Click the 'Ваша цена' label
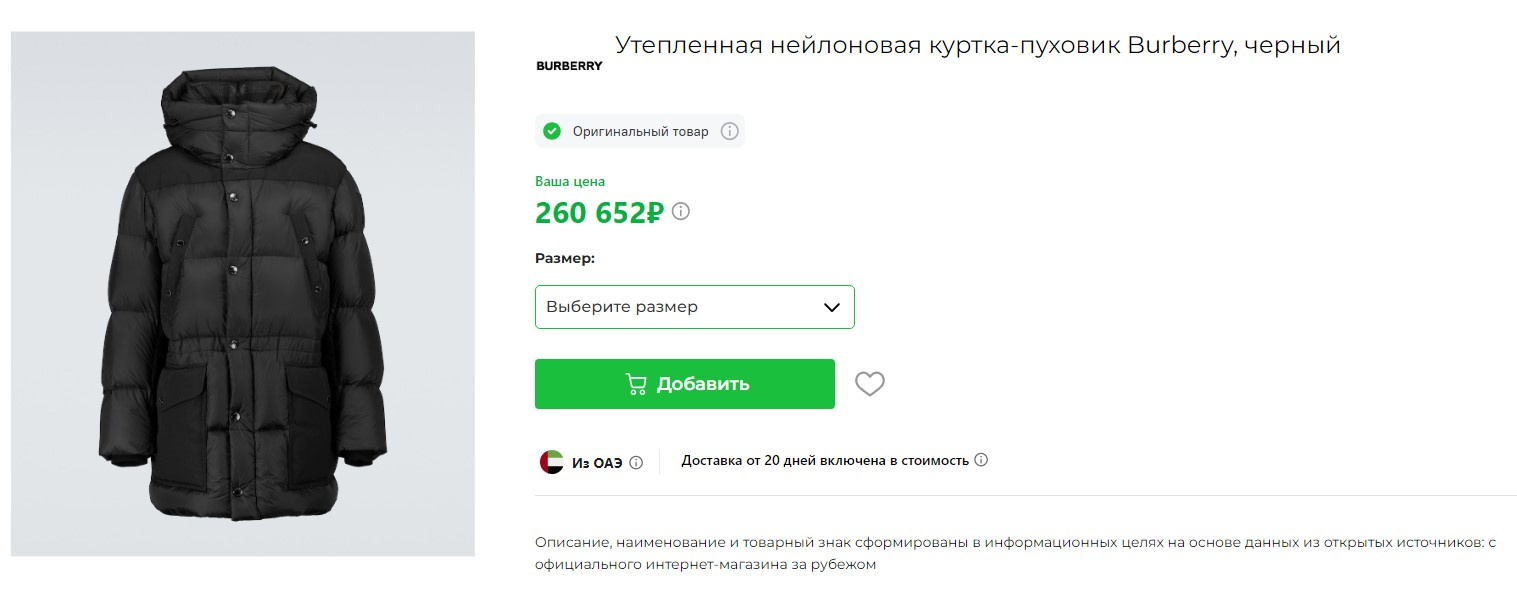 pyautogui.click(x=570, y=181)
